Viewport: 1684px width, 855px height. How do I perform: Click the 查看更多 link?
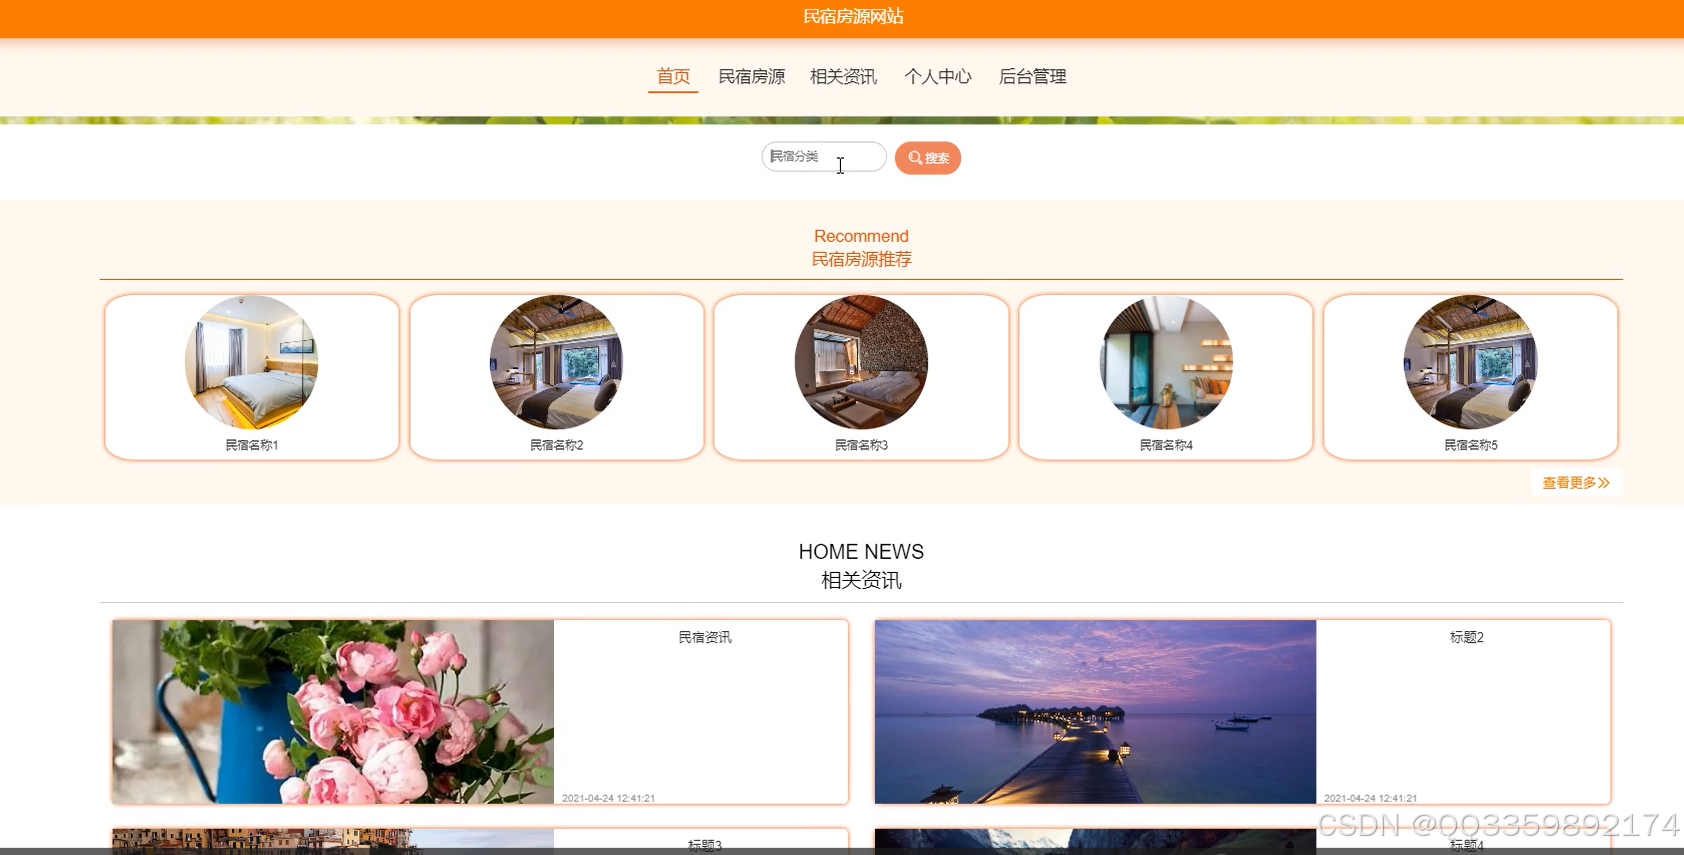point(1576,482)
